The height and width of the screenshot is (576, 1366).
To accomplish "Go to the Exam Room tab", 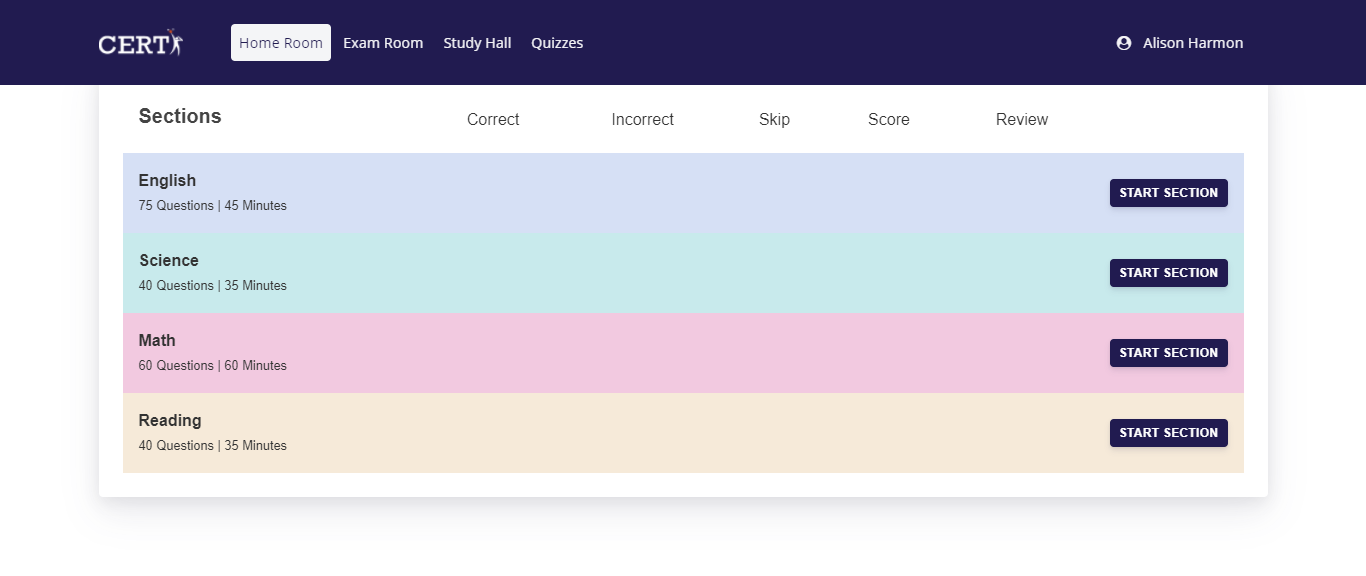I will tap(383, 43).
